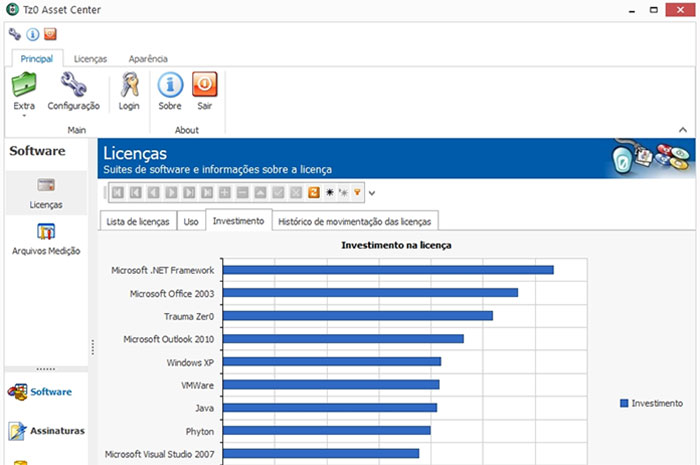Click the Microsoft Outlook 2010 label
The width and height of the screenshot is (700, 465).
coord(169,339)
